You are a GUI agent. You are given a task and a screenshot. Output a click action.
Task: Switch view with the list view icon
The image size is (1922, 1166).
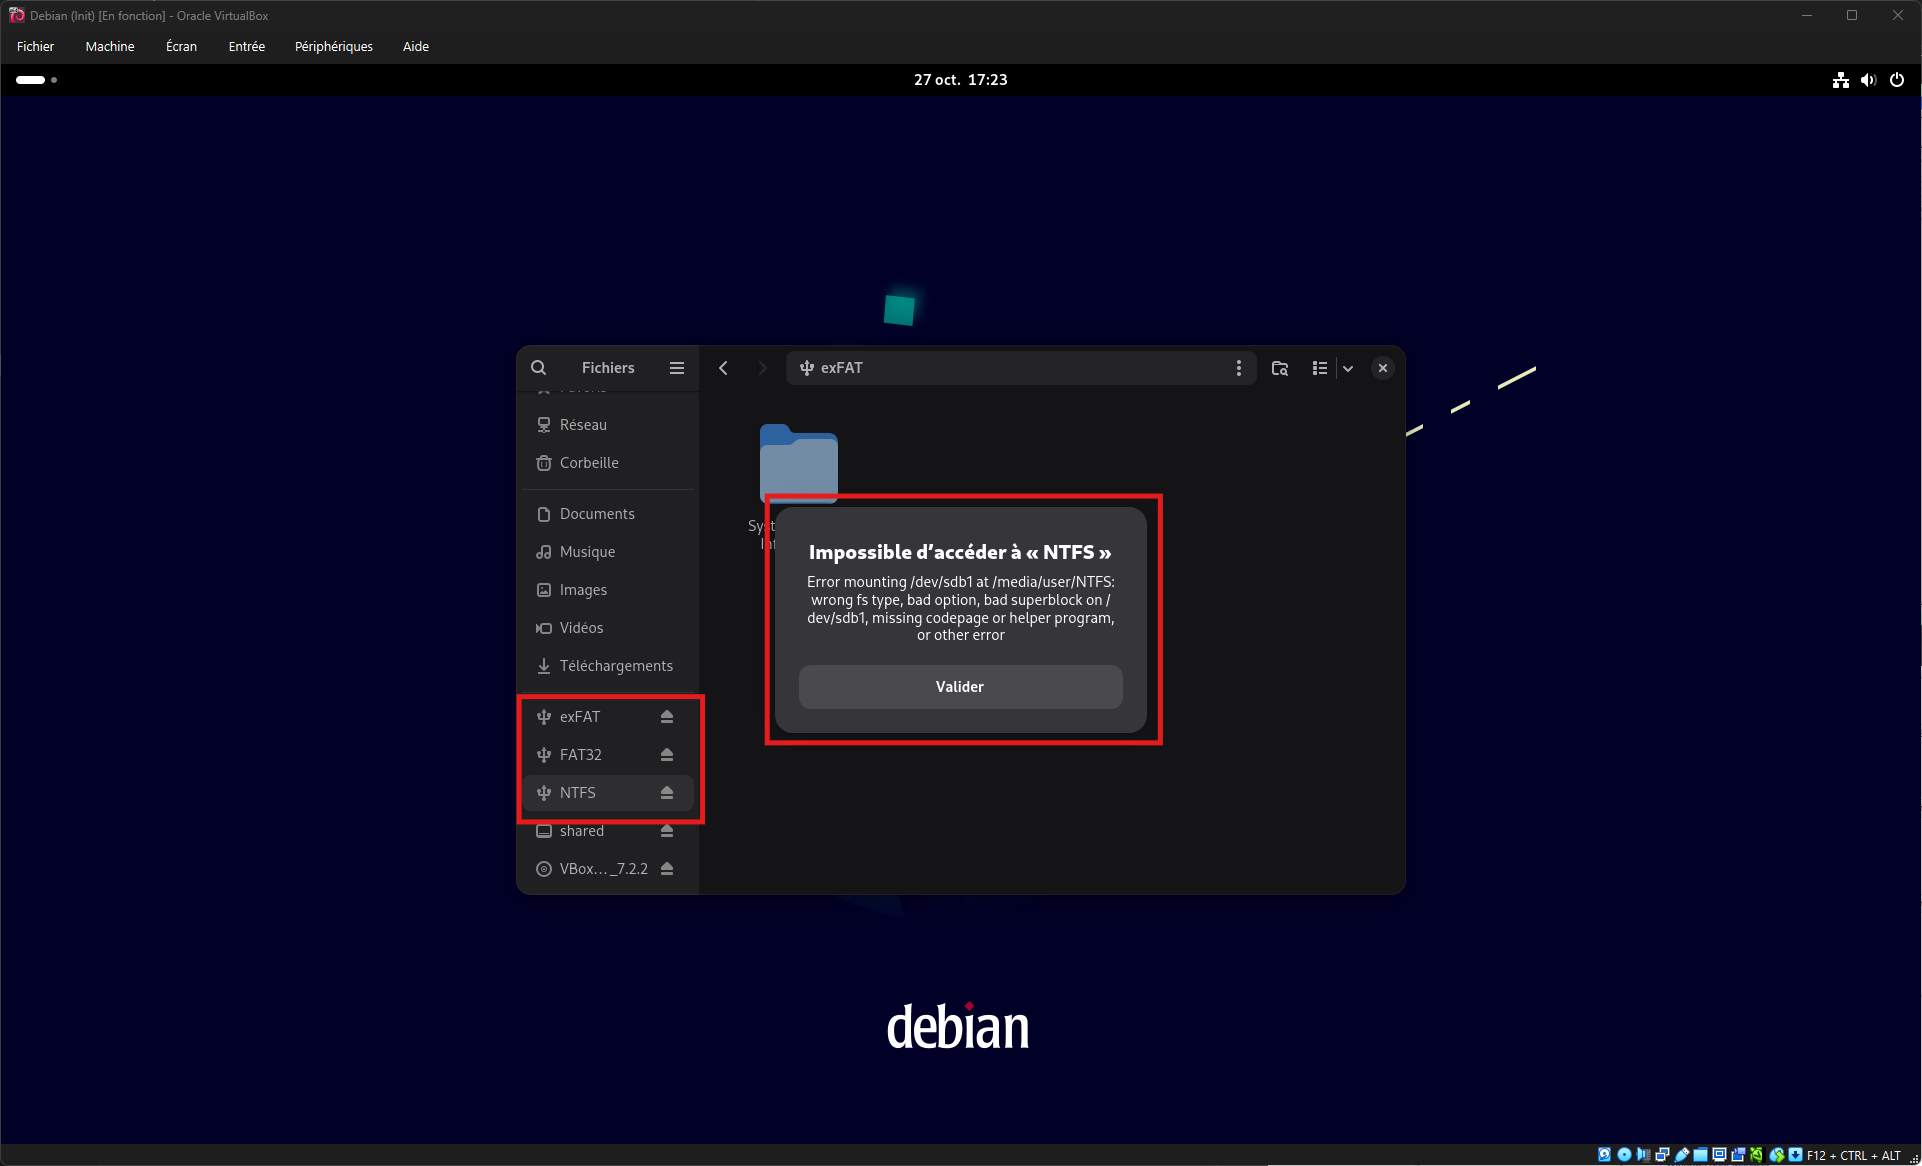1319,368
